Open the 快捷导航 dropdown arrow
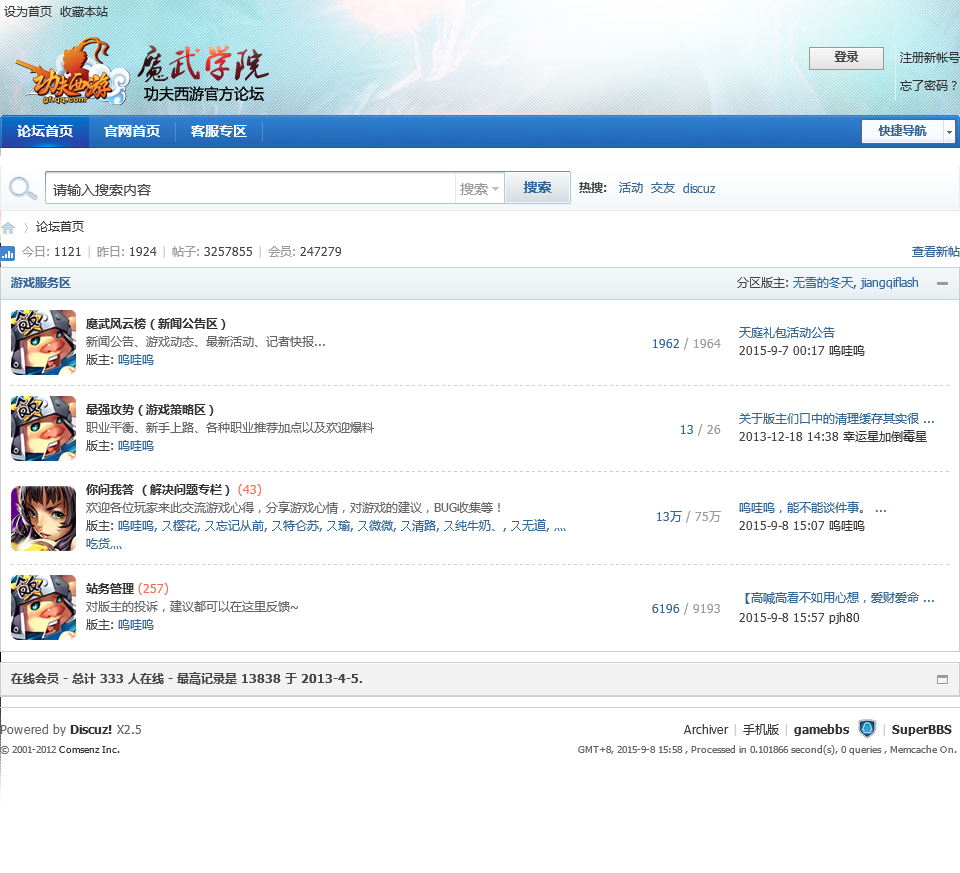 [949, 131]
